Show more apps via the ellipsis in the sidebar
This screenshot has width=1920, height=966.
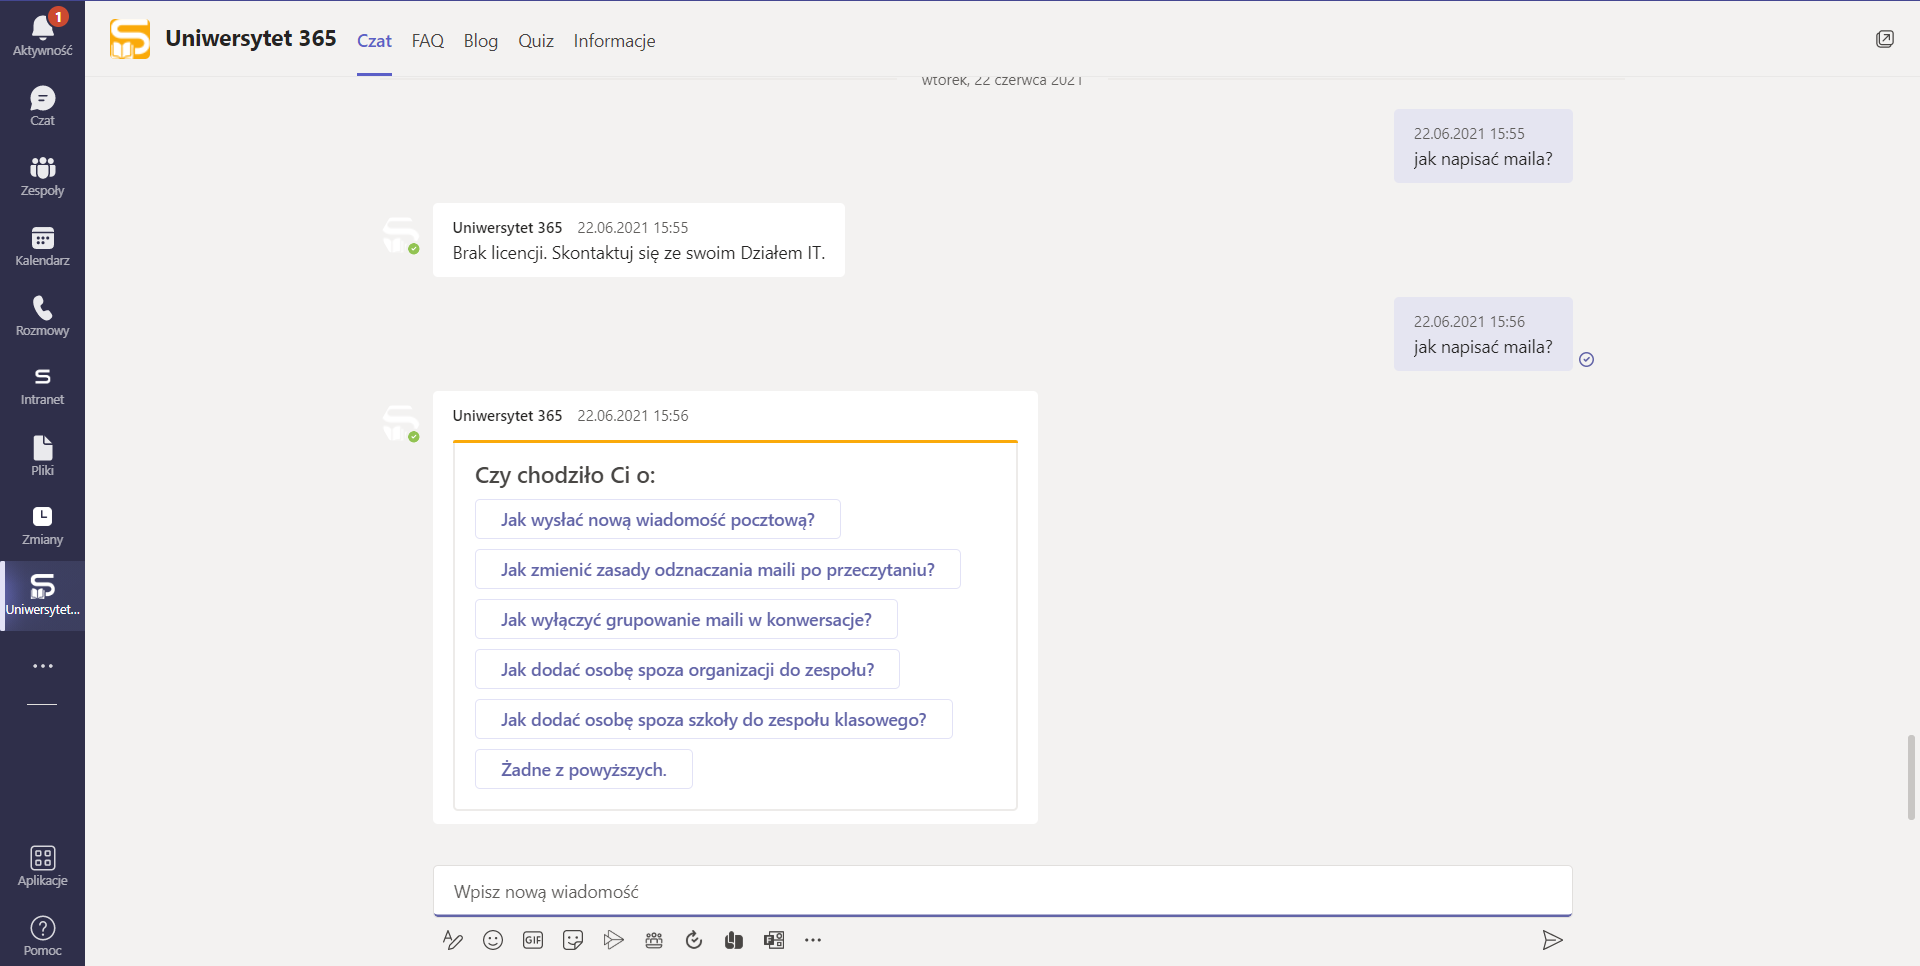pos(42,666)
